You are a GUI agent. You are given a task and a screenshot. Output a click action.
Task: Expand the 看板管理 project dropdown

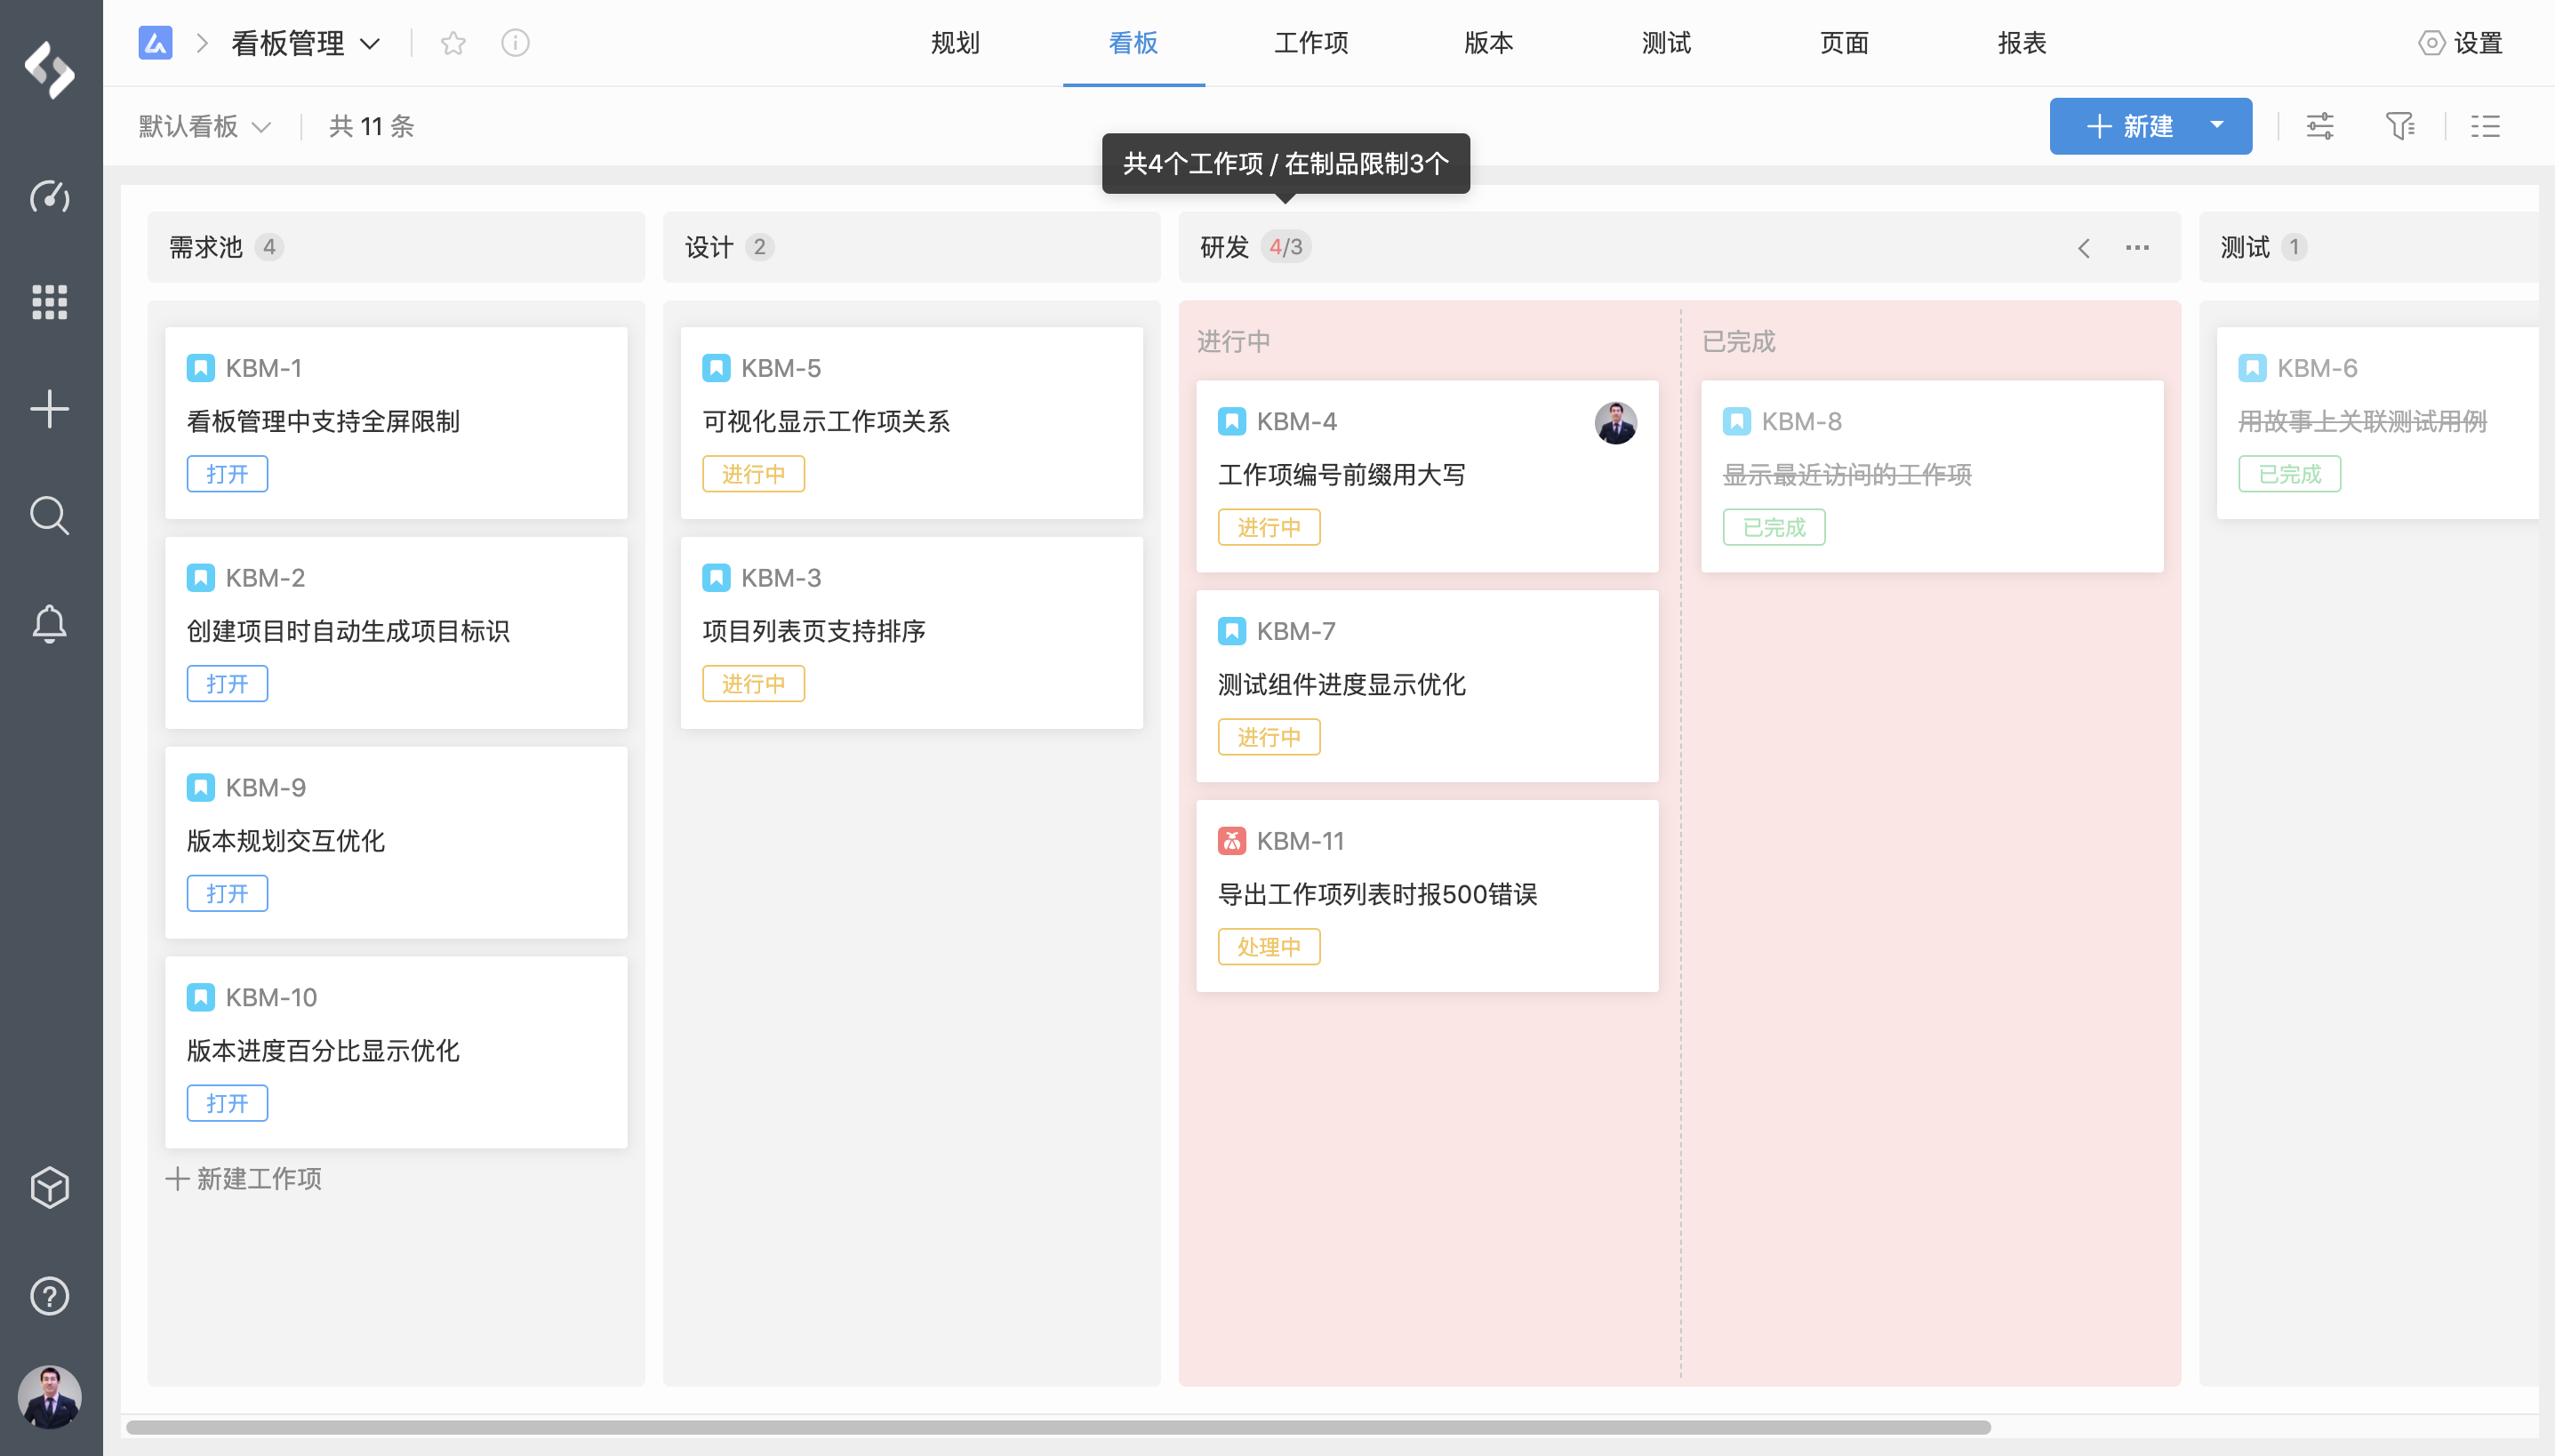369,44
